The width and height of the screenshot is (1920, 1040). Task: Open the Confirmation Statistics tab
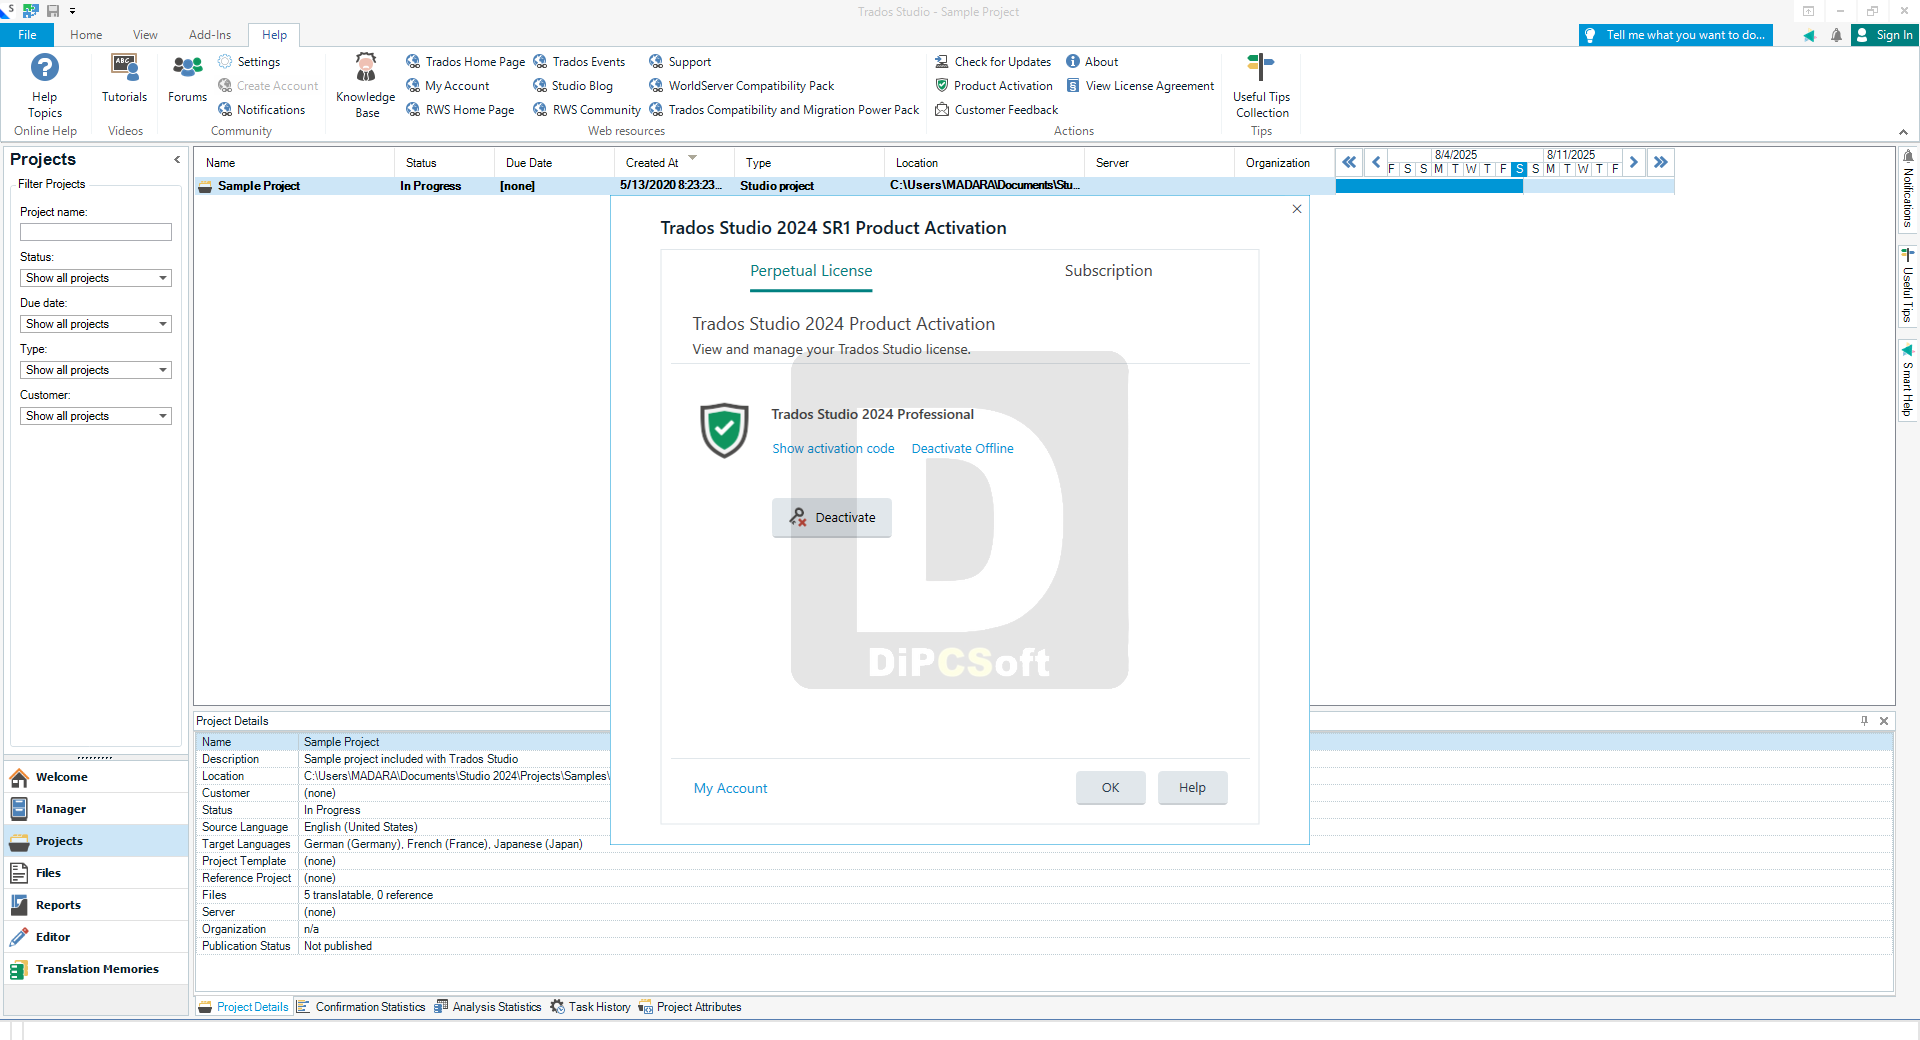[x=361, y=1007]
